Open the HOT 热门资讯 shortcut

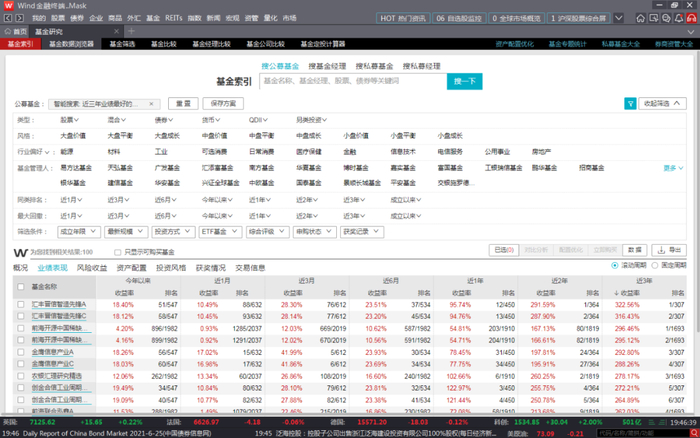point(403,18)
